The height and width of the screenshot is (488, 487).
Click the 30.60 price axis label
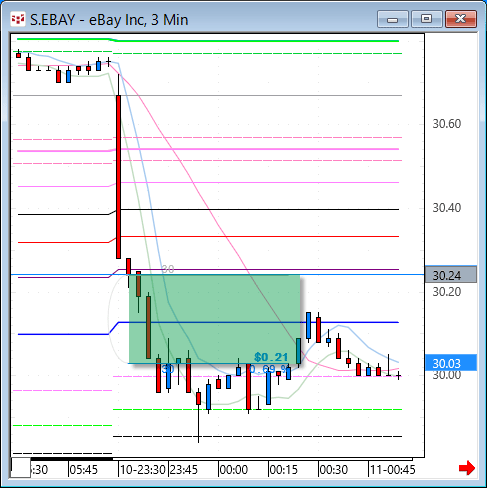coord(447,124)
